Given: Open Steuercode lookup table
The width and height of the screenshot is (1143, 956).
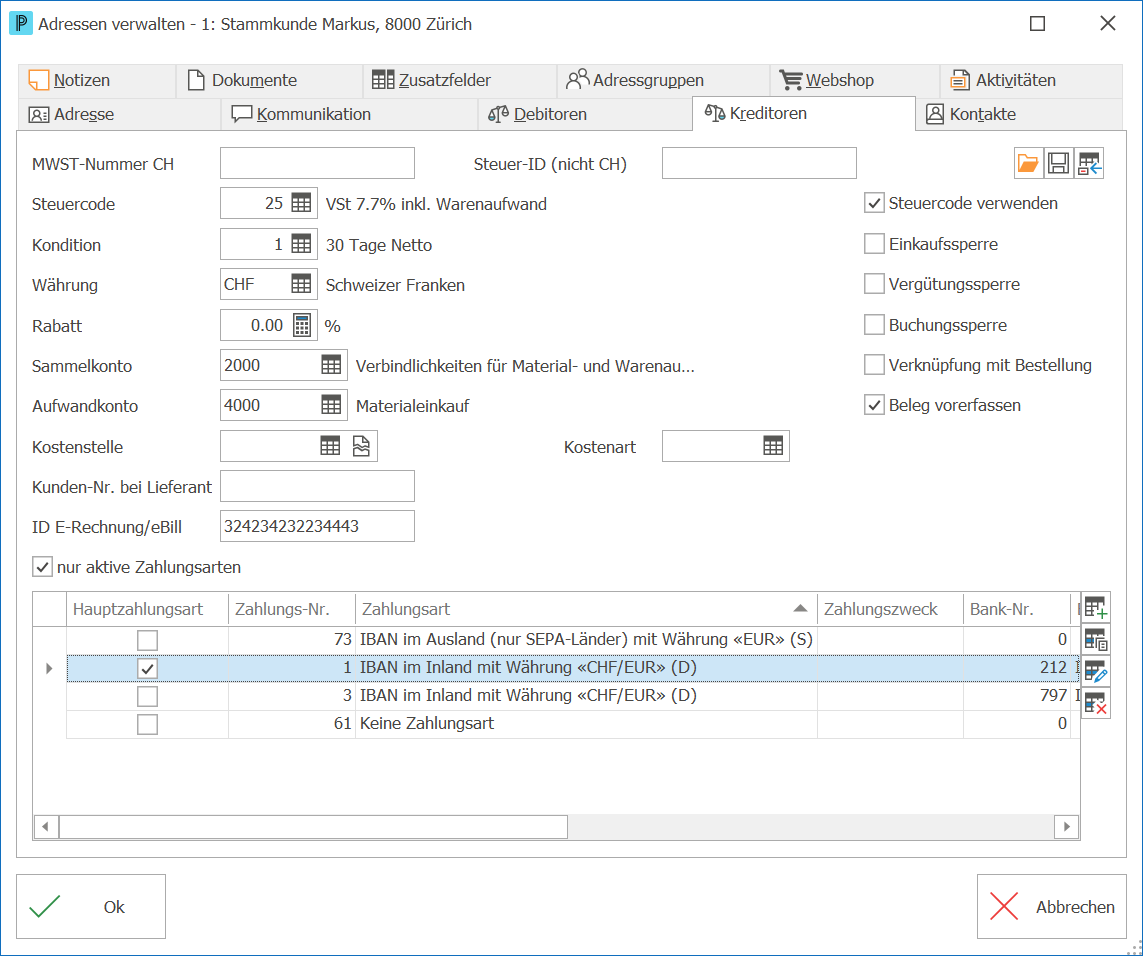Looking at the screenshot, I should coord(301,203).
